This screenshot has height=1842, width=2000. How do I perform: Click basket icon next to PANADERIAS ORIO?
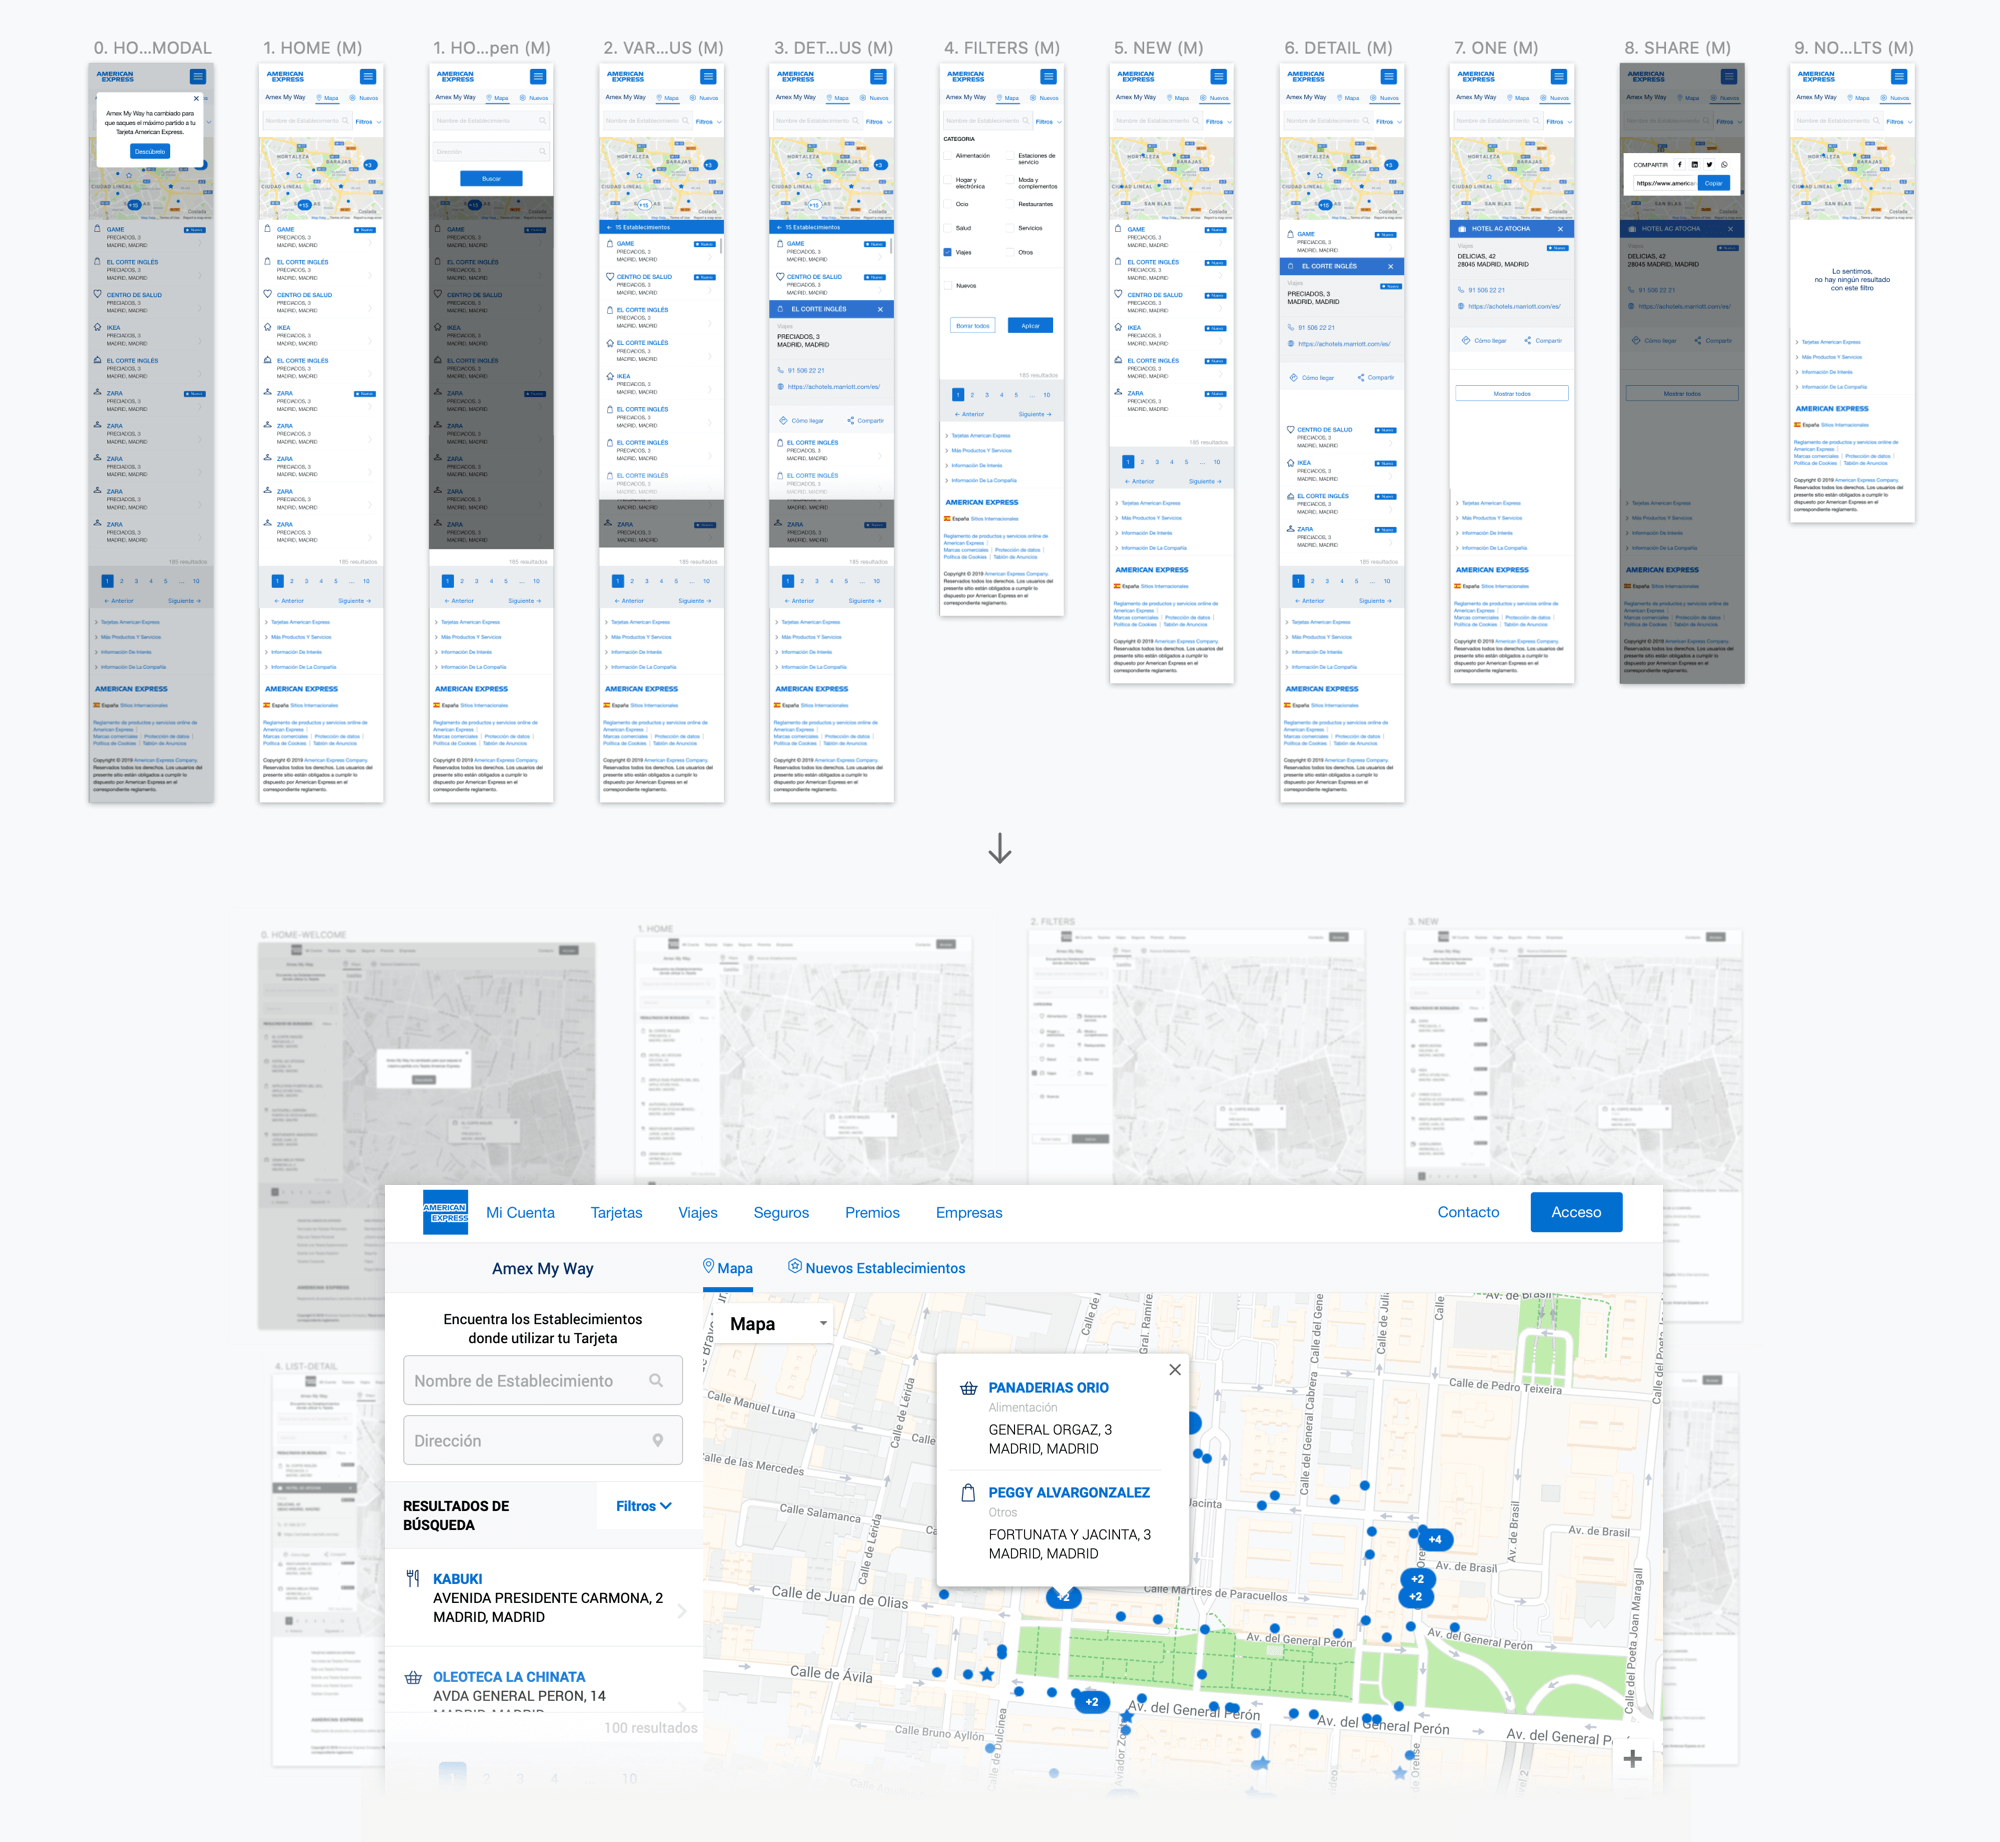point(968,1388)
